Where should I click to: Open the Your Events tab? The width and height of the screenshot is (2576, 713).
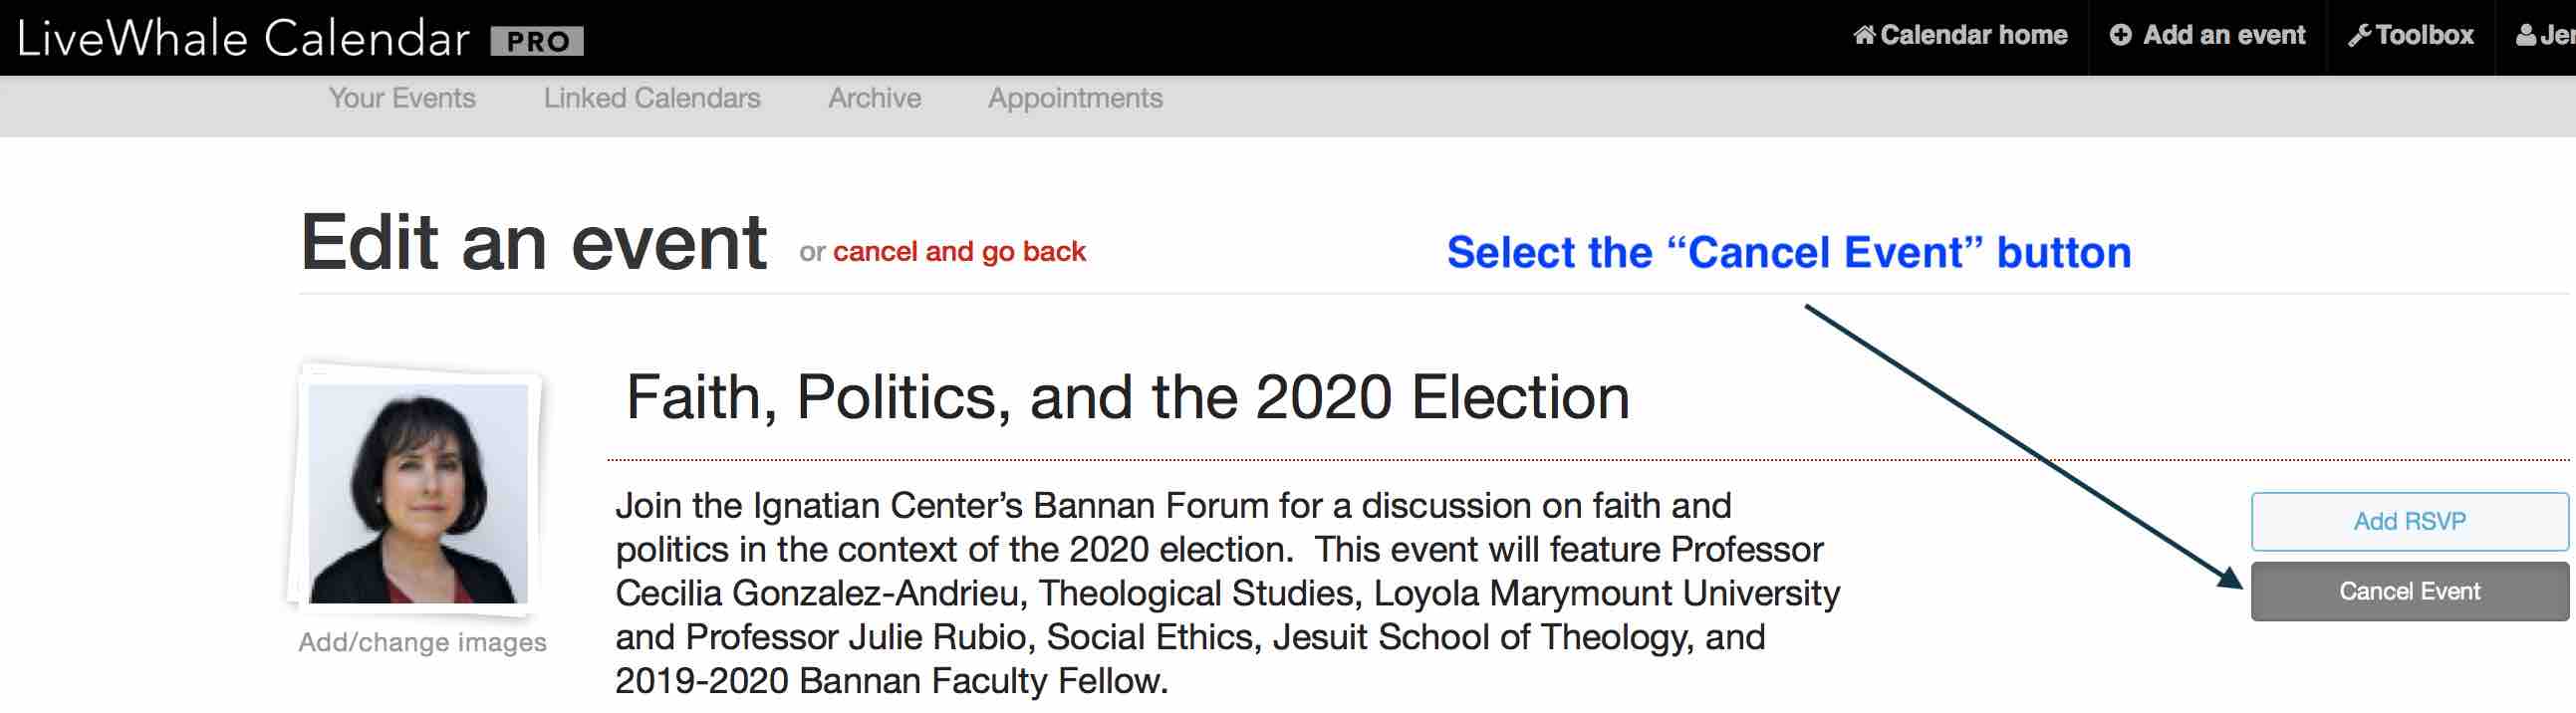[x=402, y=98]
